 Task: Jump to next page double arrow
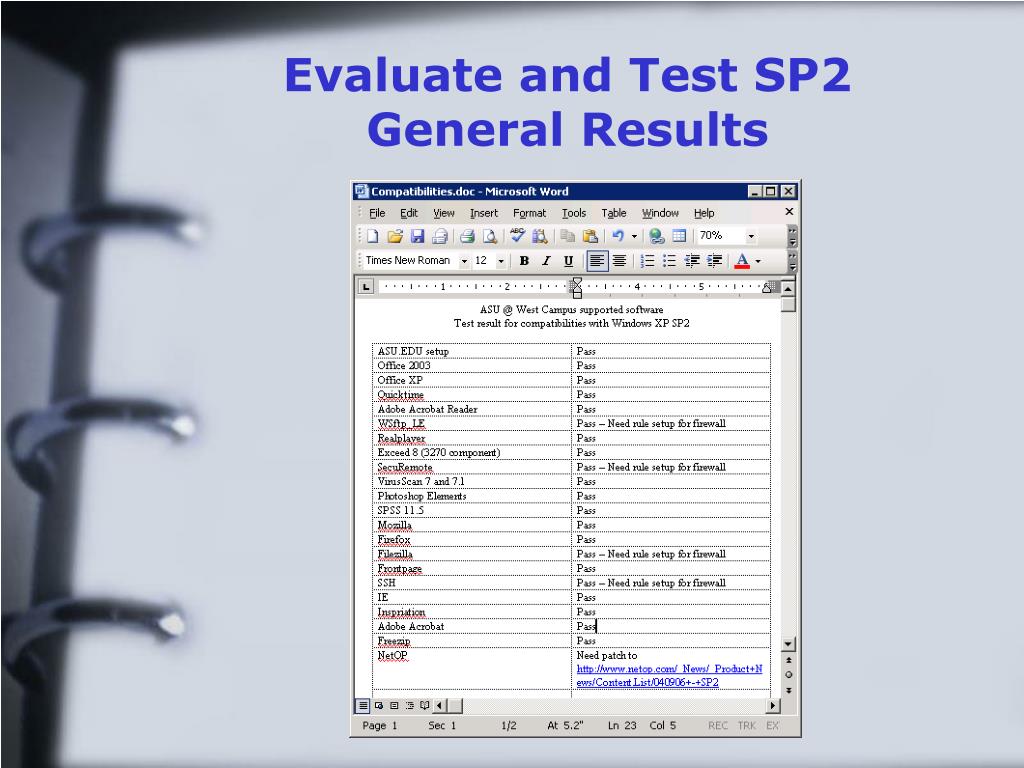click(x=789, y=690)
